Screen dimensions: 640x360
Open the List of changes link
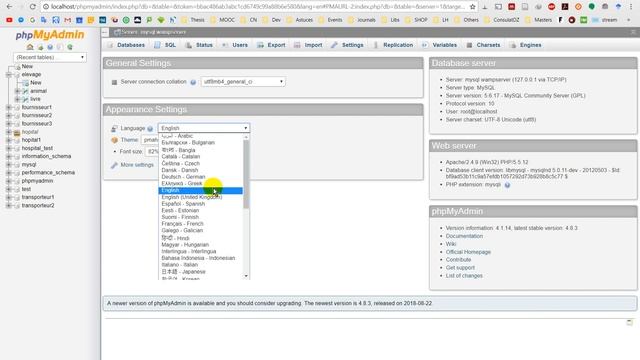(464, 276)
